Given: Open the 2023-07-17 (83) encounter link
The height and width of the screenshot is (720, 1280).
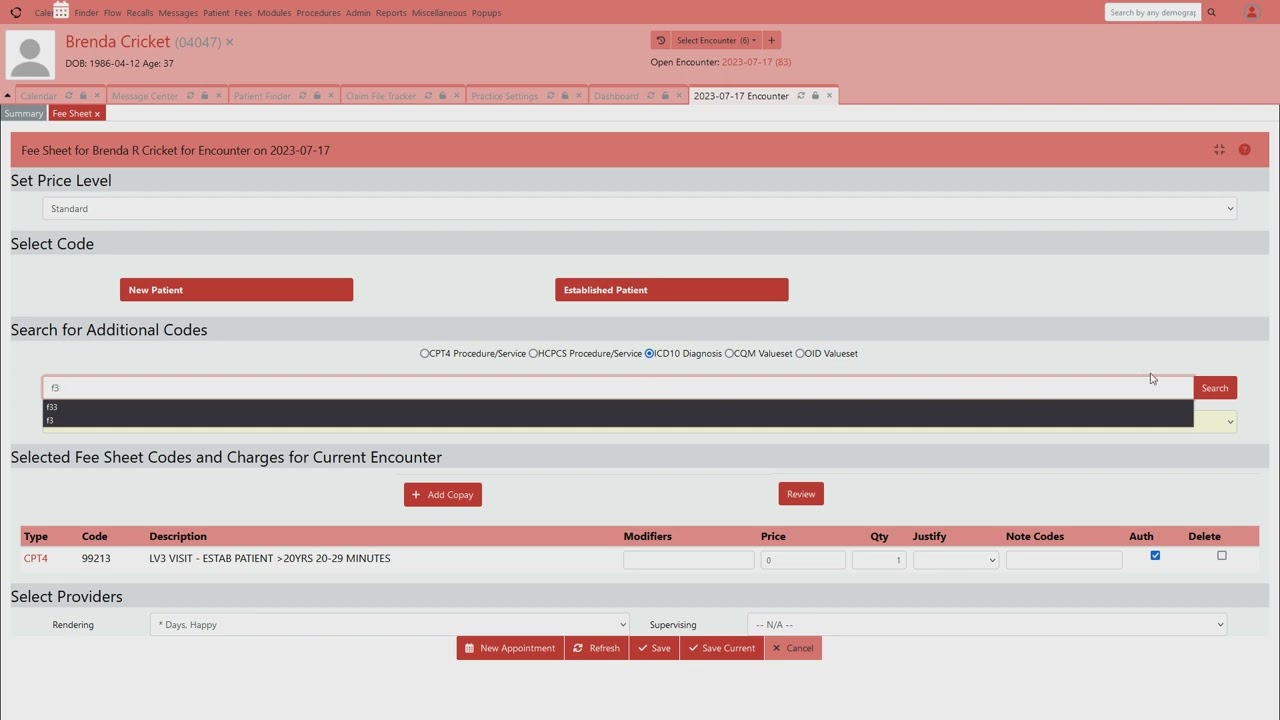Looking at the screenshot, I should tap(756, 62).
